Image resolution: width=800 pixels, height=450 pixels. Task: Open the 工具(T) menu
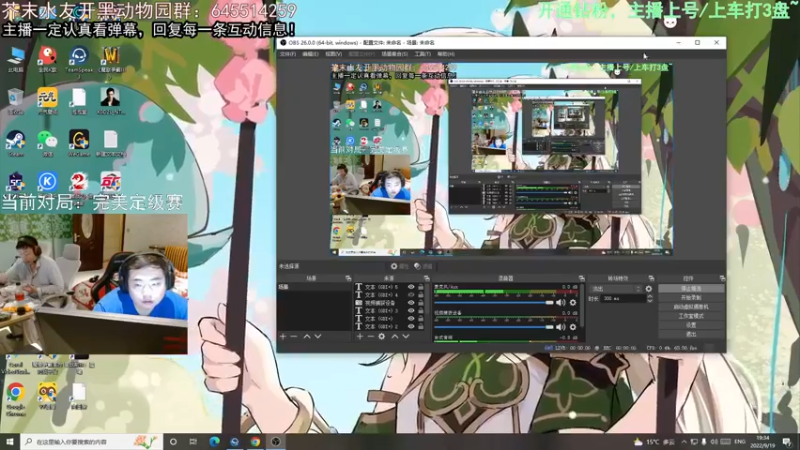coord(423,54)
